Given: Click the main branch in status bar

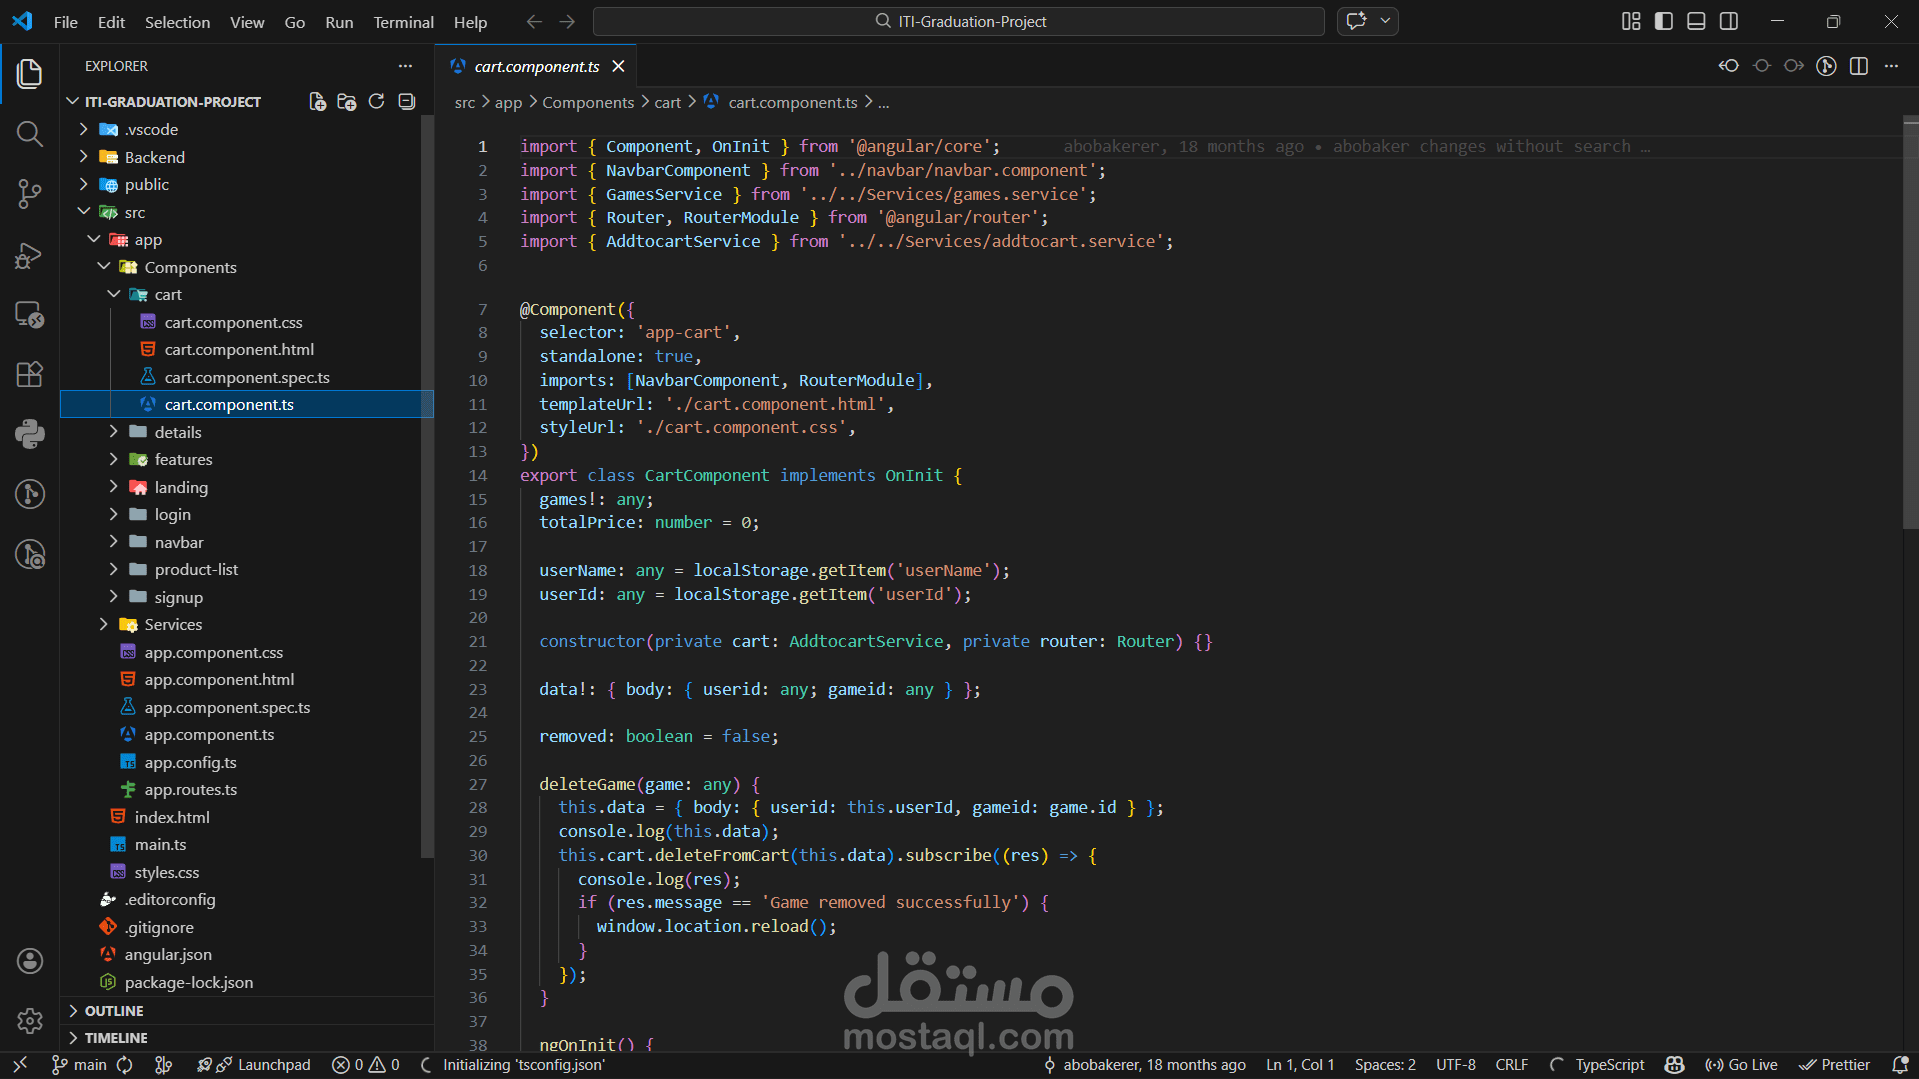Looking at the screenshot, I should click(79, 1065).
